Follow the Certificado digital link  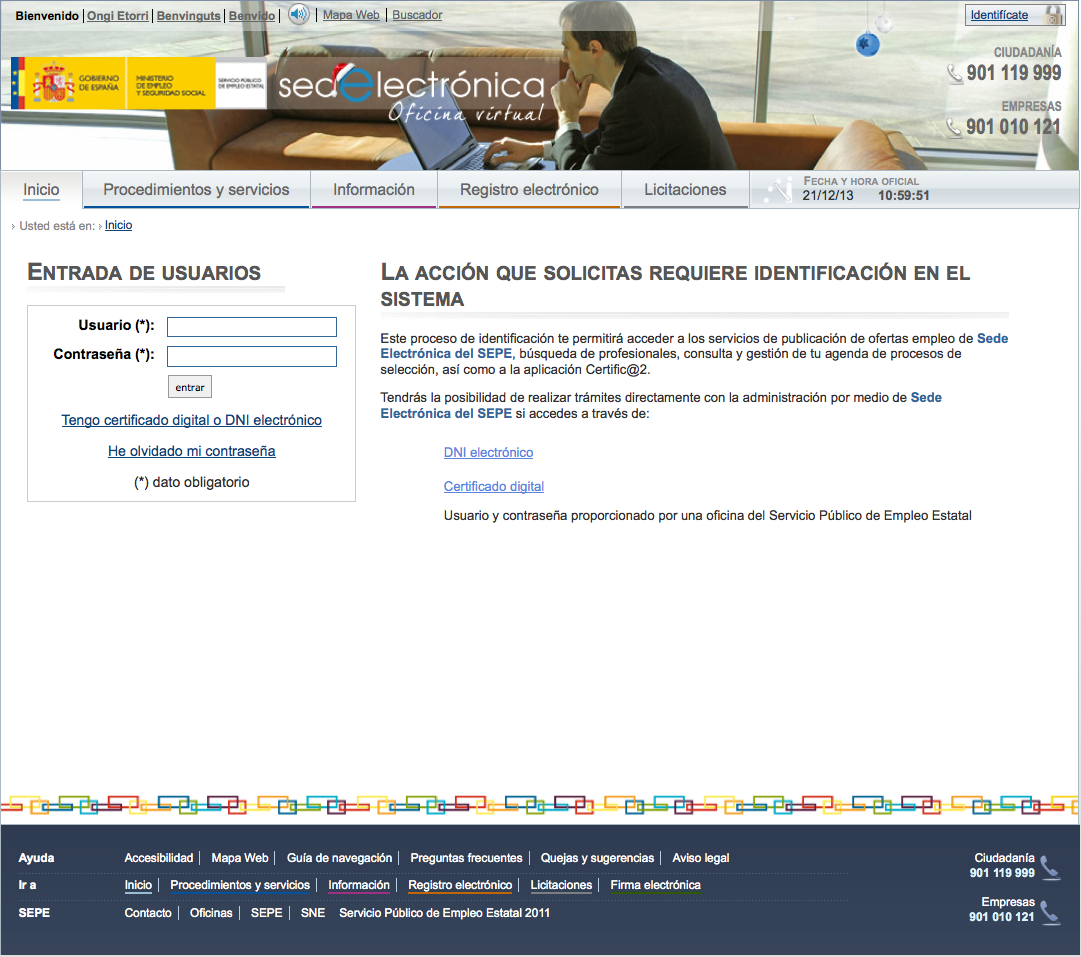click(494, 486)
